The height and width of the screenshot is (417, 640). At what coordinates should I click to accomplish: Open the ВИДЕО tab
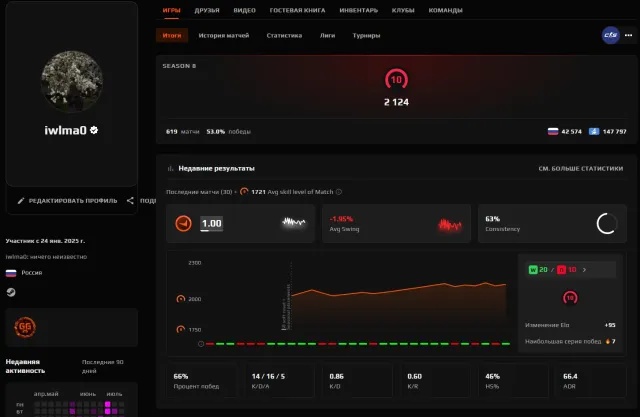(244, 10)
